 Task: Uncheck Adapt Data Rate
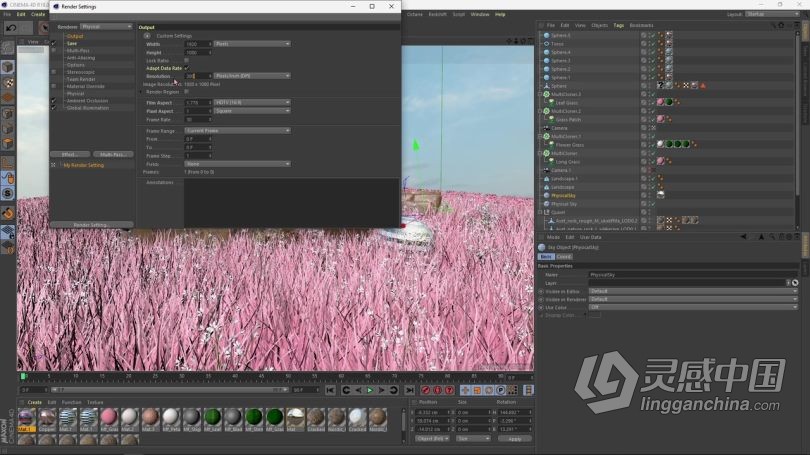click(x=186, y=68)
